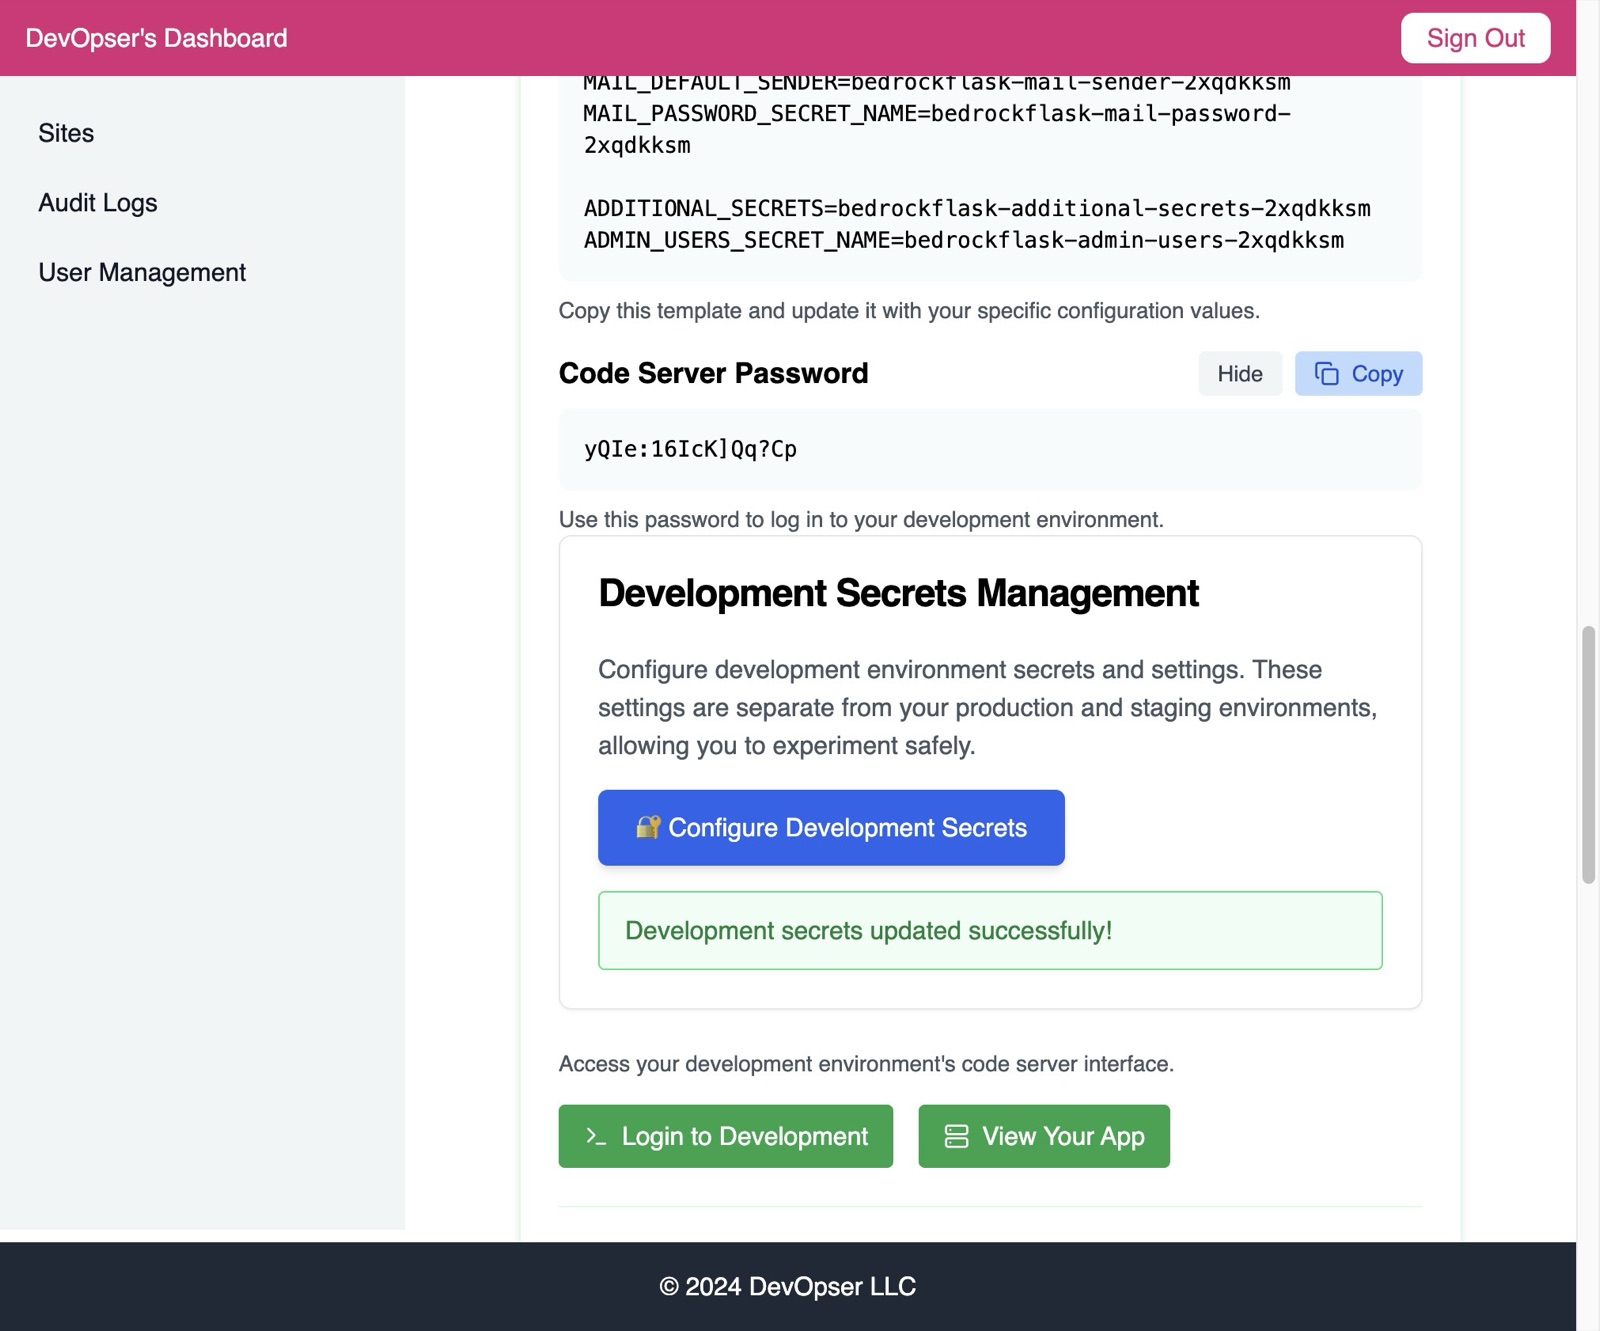Click Login to Development button
Image resolution: width=1600 pixels, height=1331 pixels.
(725, 1136)
